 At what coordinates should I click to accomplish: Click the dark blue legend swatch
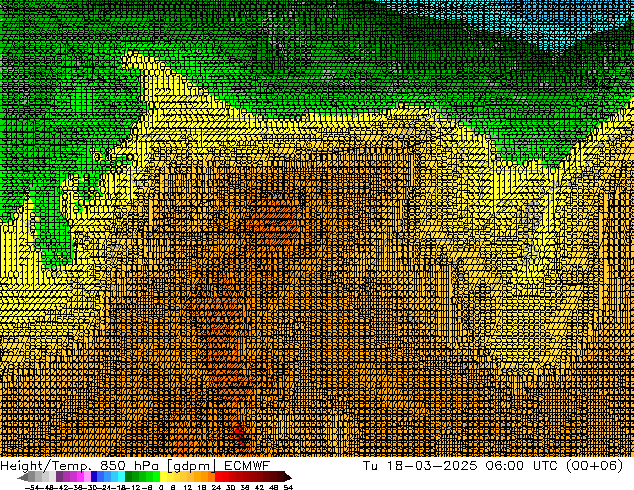[94, 476]
